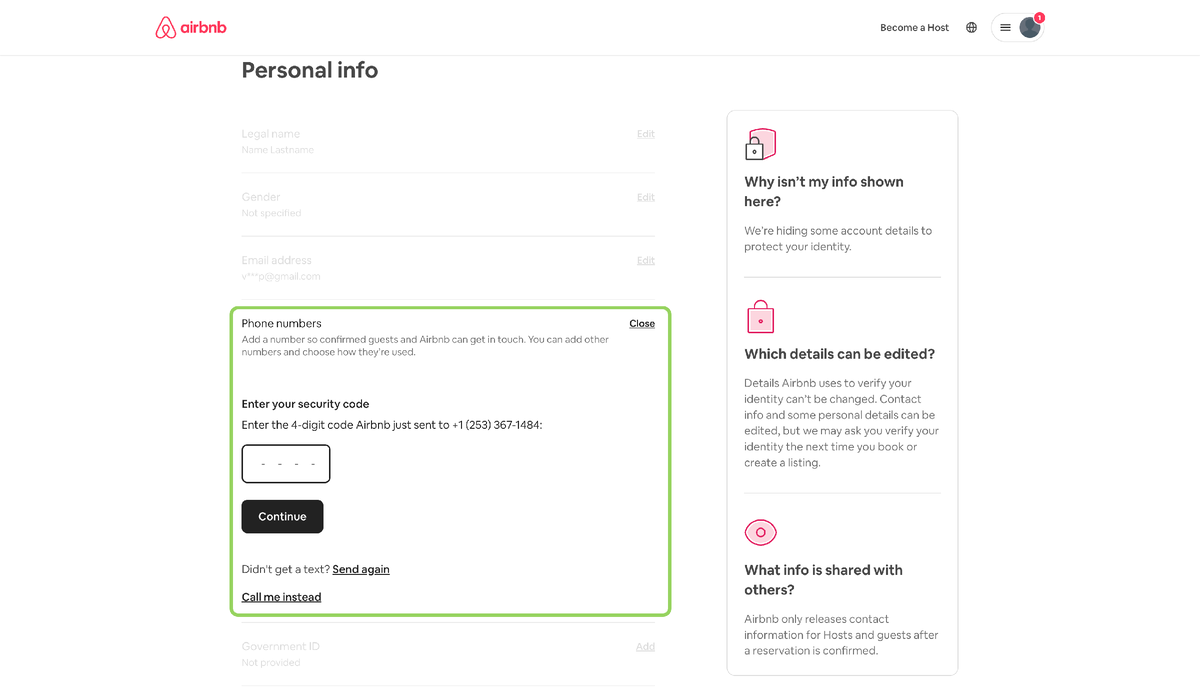Click the circular target icon above sharing info
Viewport: 1200px width, 695px height.
pyautogui.click(x=760, y=532)
